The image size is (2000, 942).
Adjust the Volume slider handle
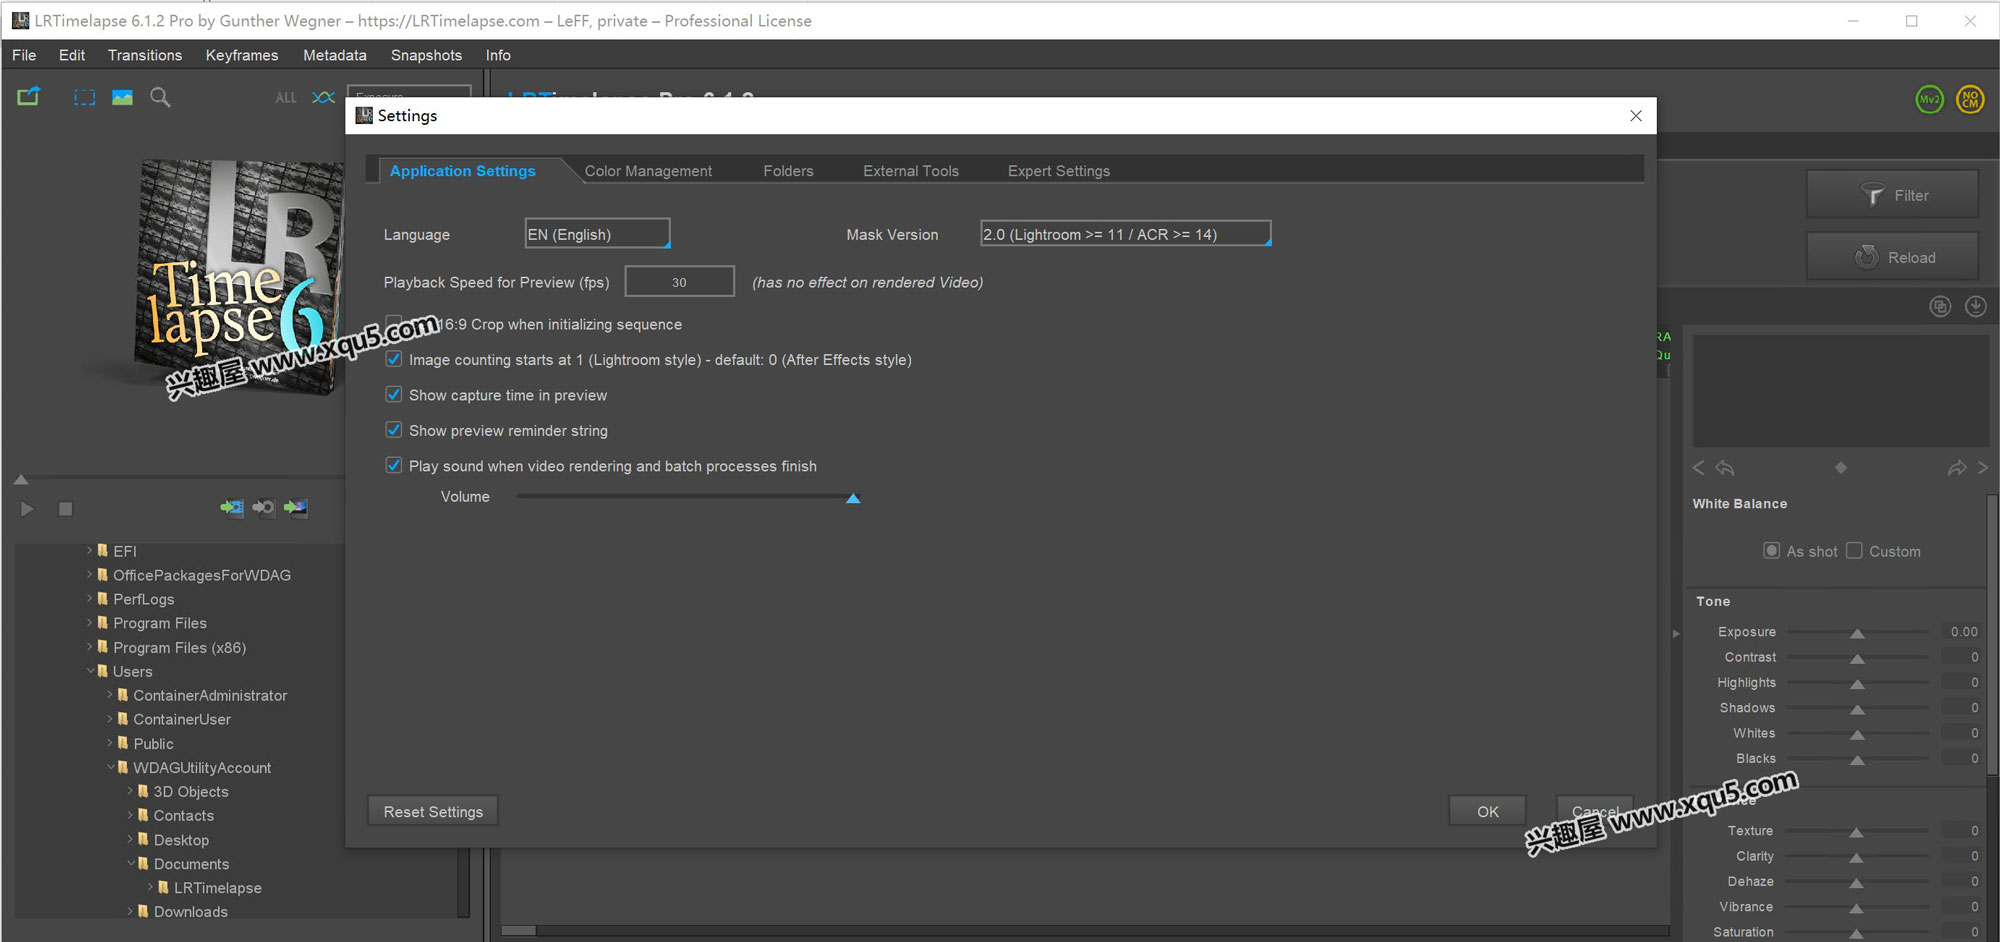click(x=853, y=498)
